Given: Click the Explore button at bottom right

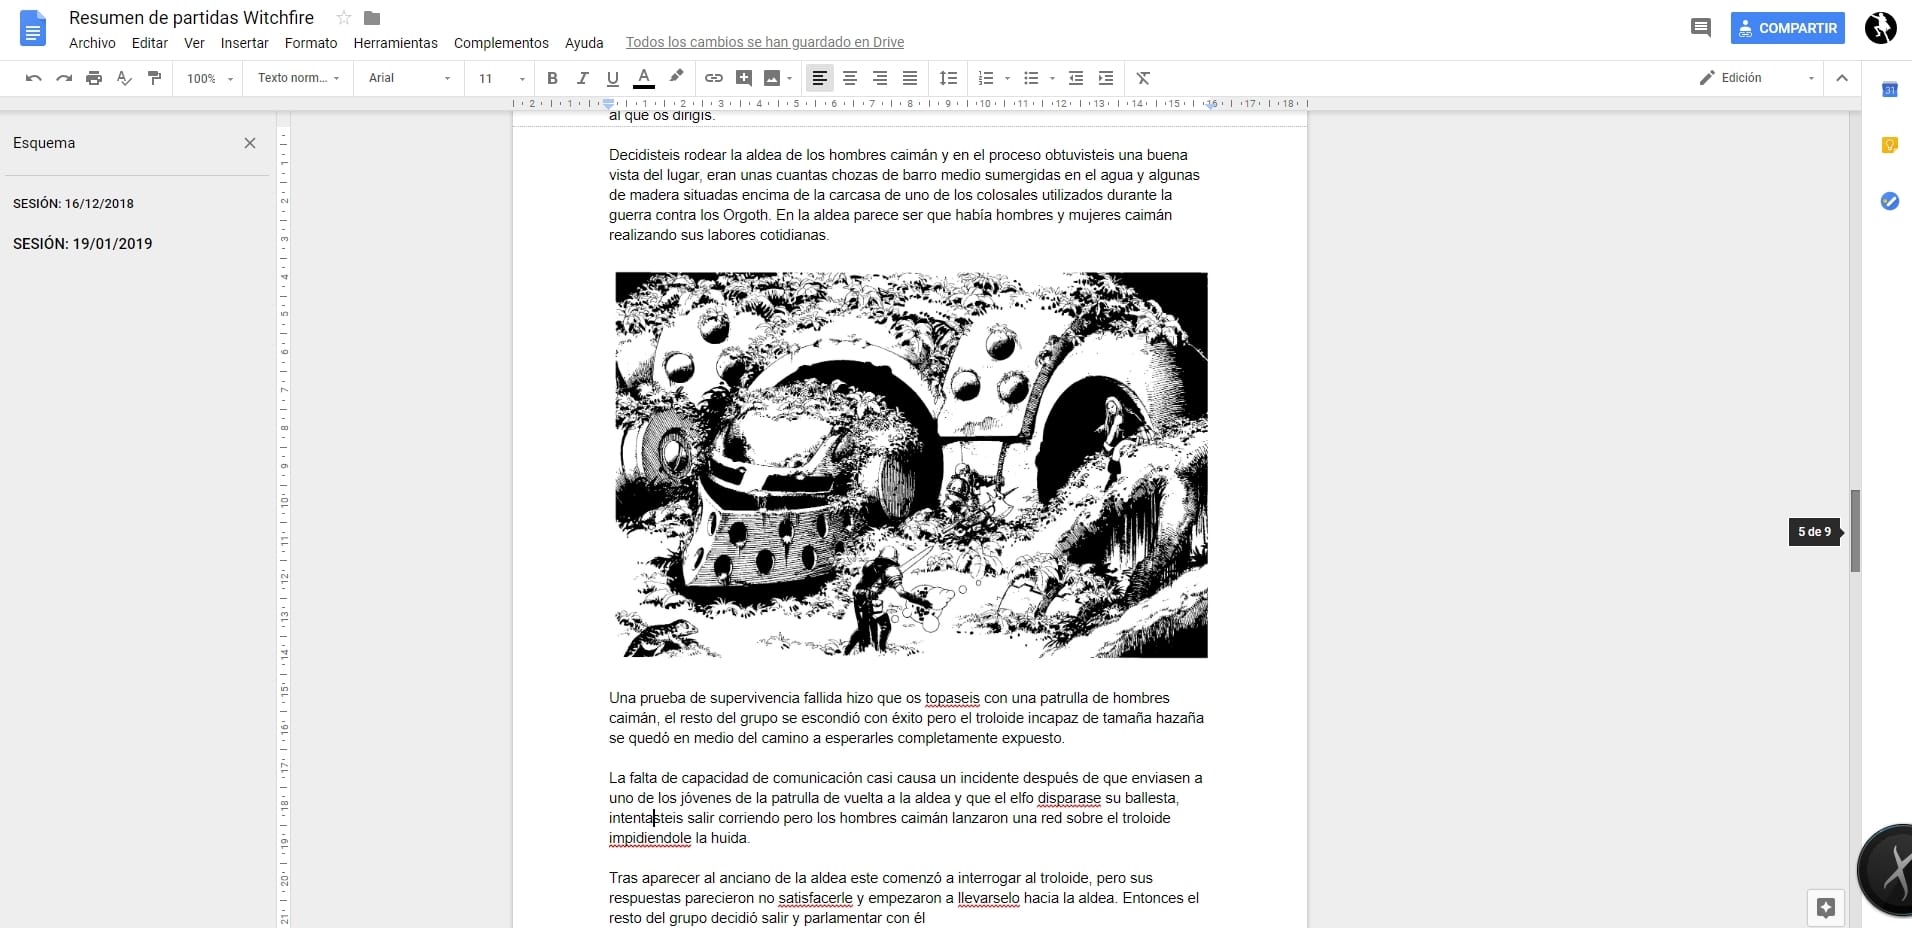Looking at the screenshot, I should click(1825, 908).
